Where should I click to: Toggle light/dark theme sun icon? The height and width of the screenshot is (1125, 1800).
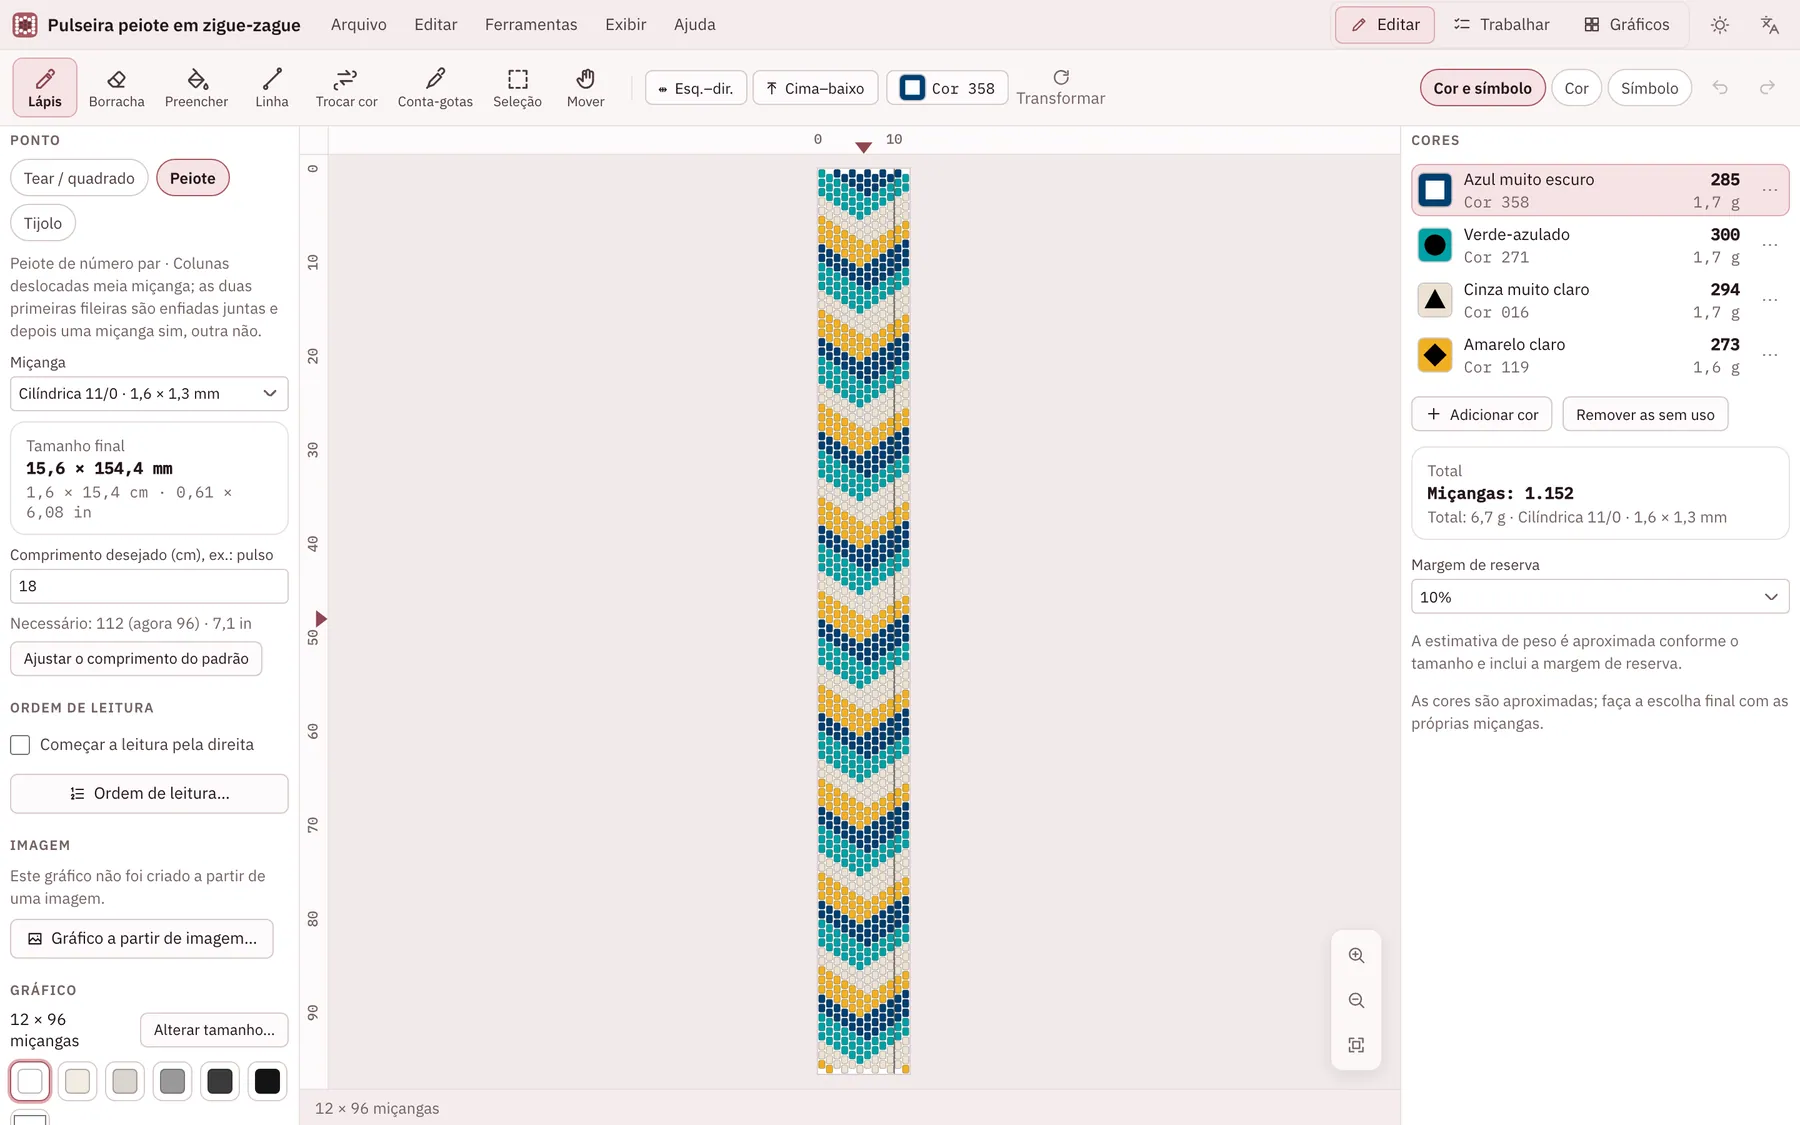click(x=1720, y=25)
